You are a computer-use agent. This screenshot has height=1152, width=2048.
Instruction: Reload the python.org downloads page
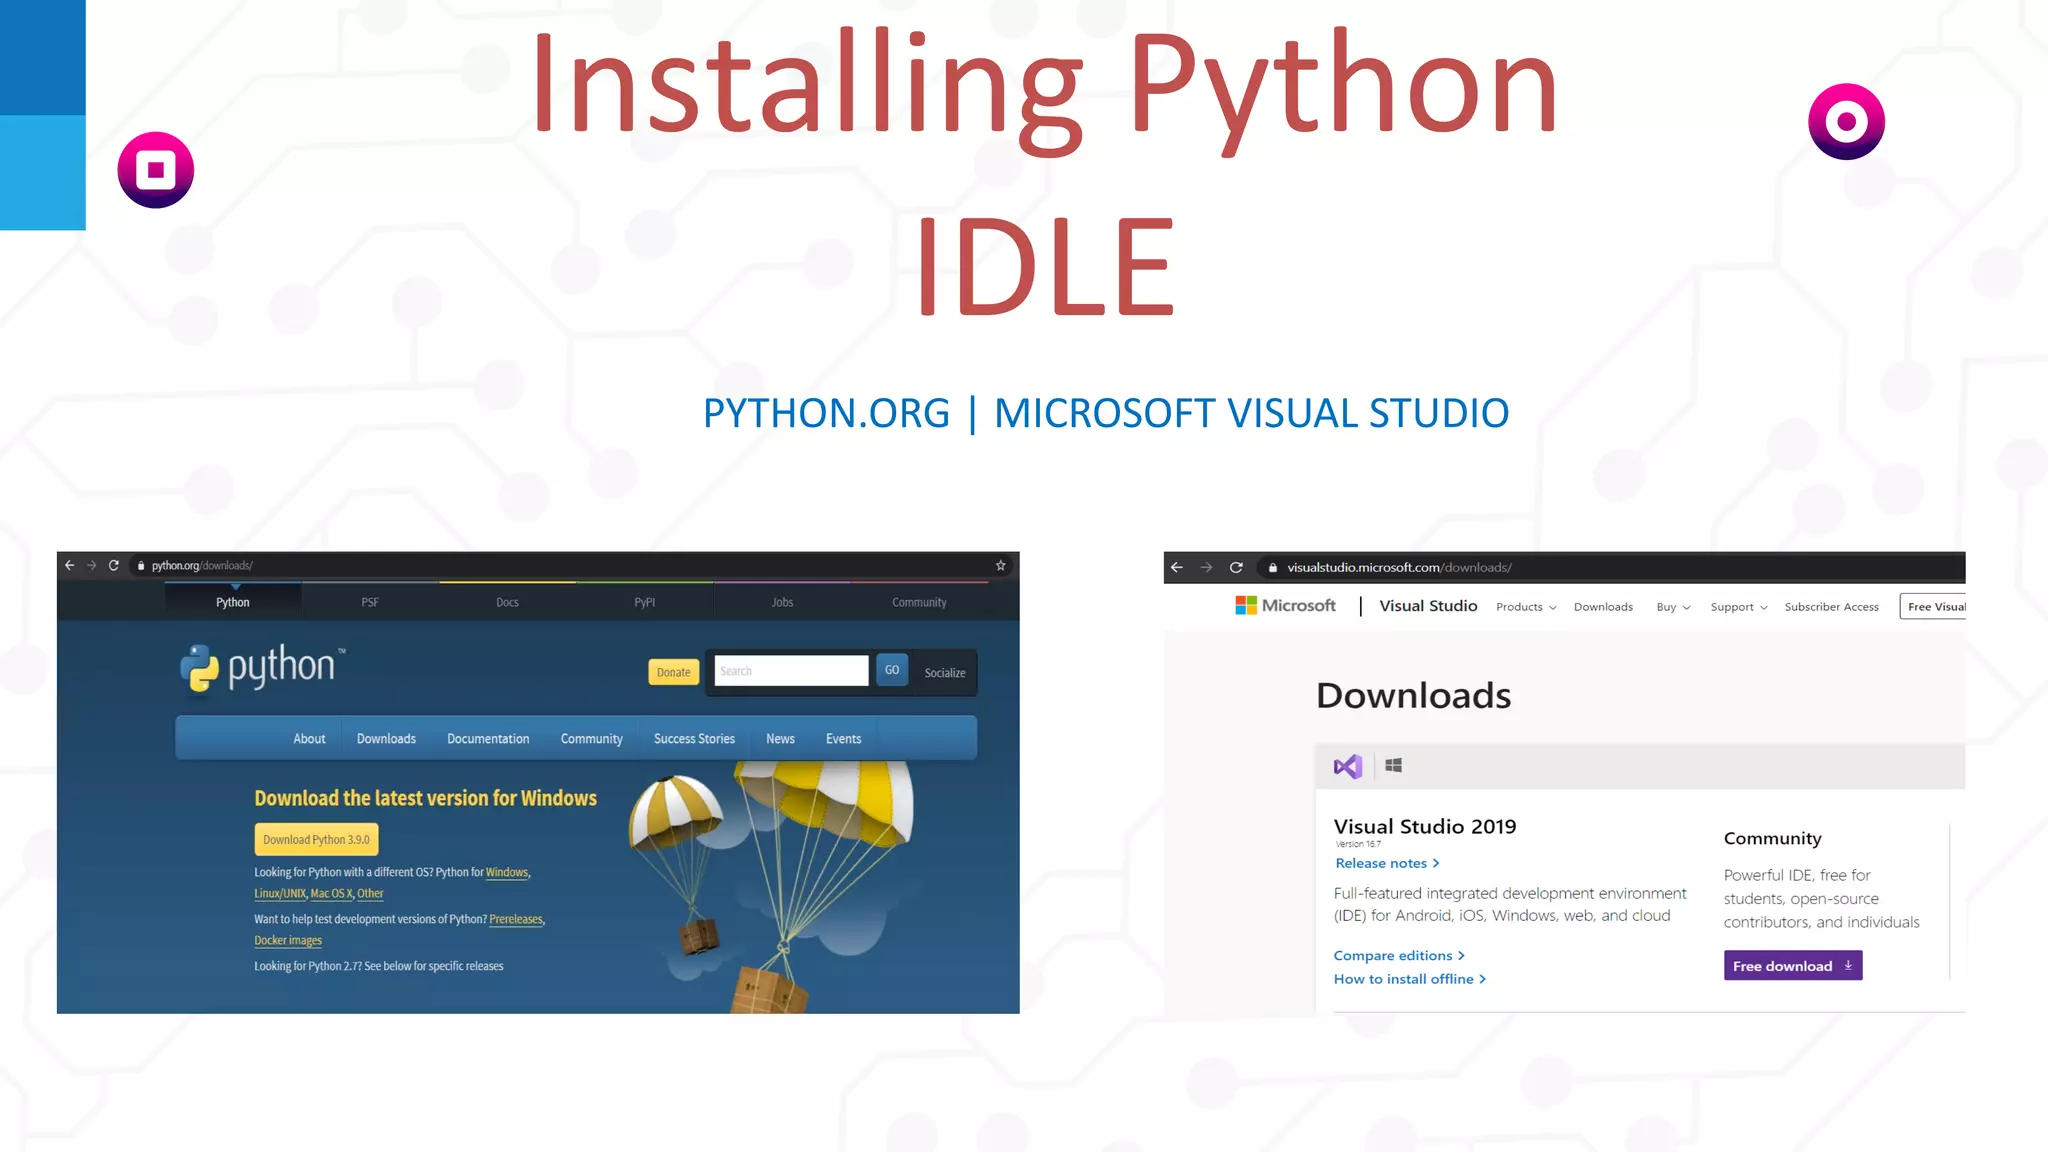coord(114,565)
